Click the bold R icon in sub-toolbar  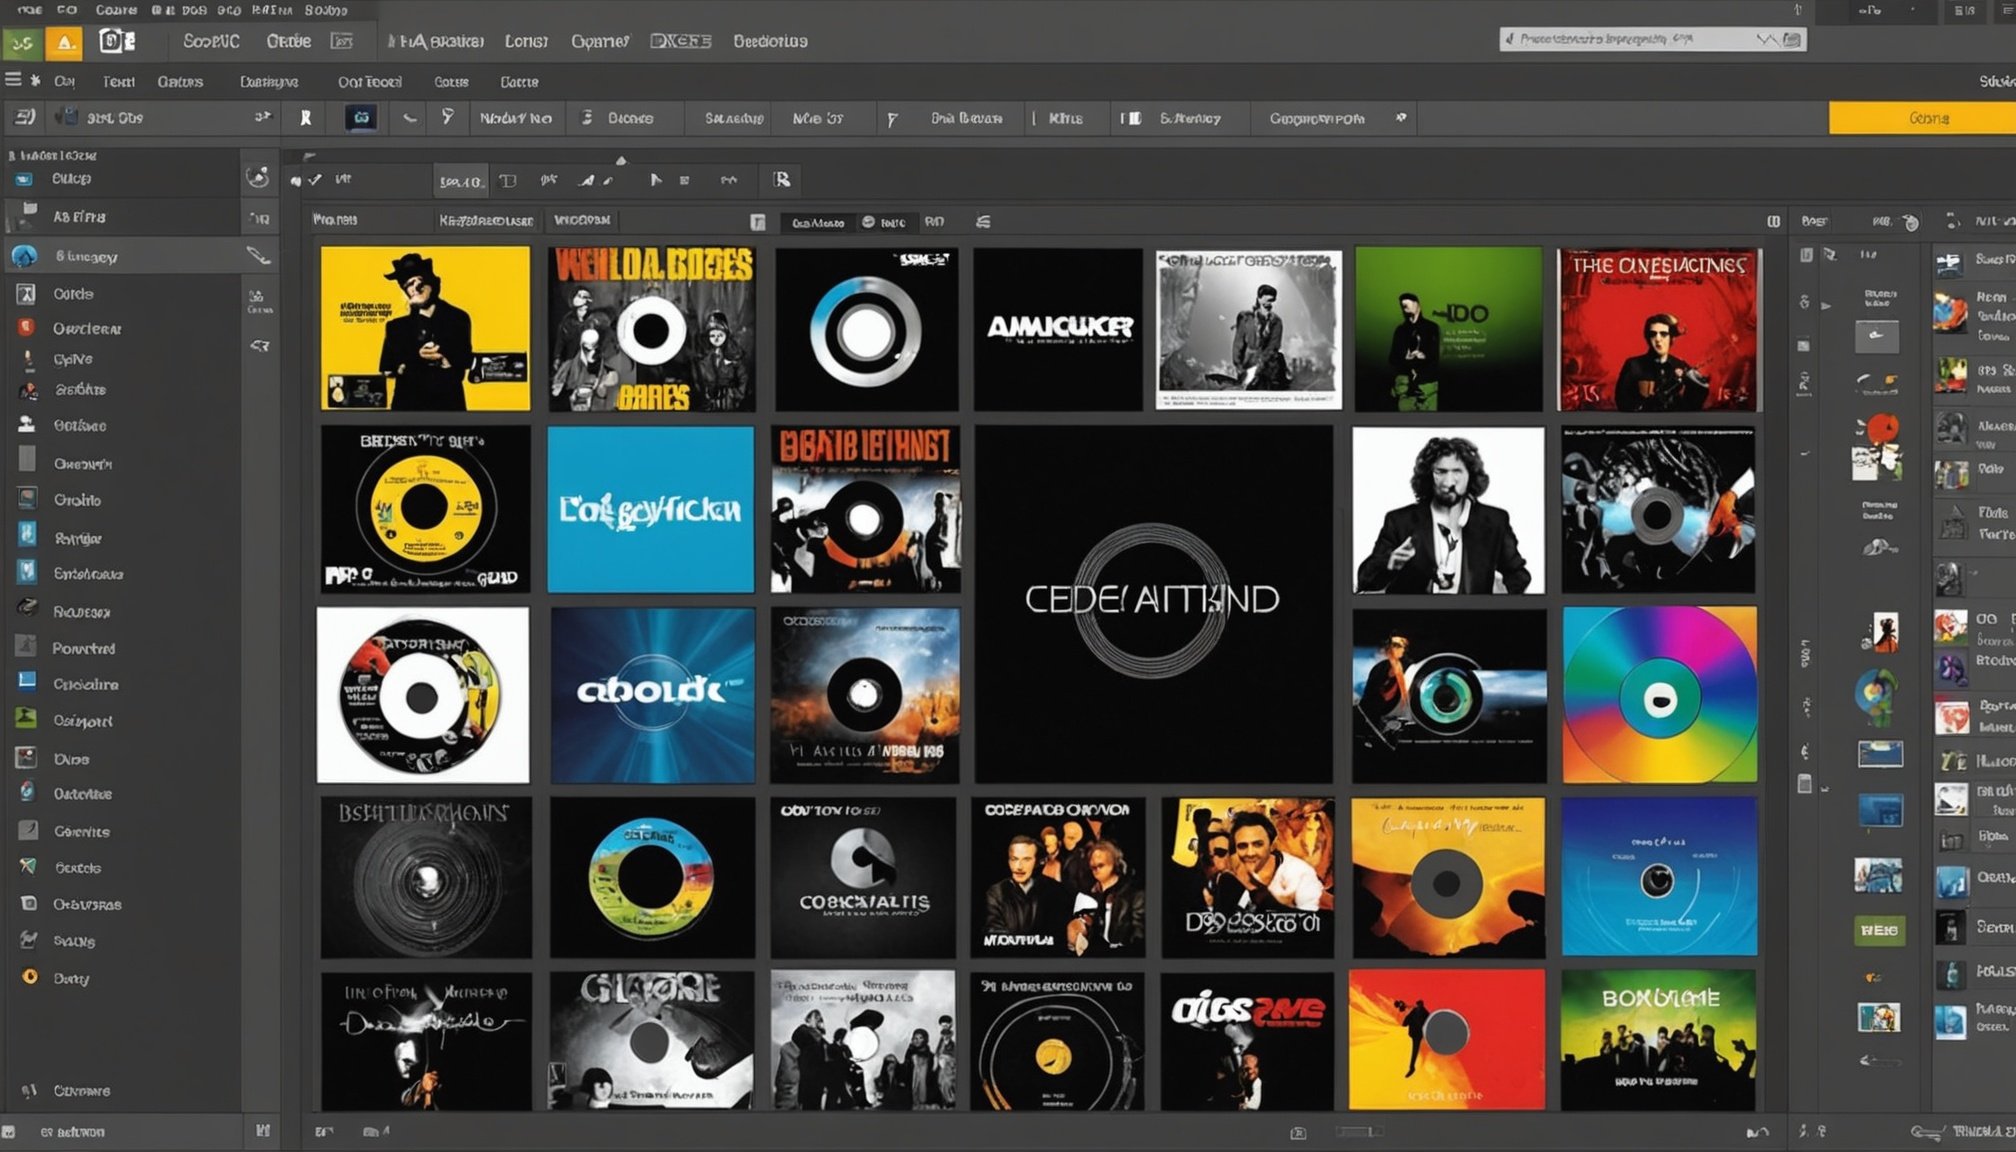tap(782, 180)
